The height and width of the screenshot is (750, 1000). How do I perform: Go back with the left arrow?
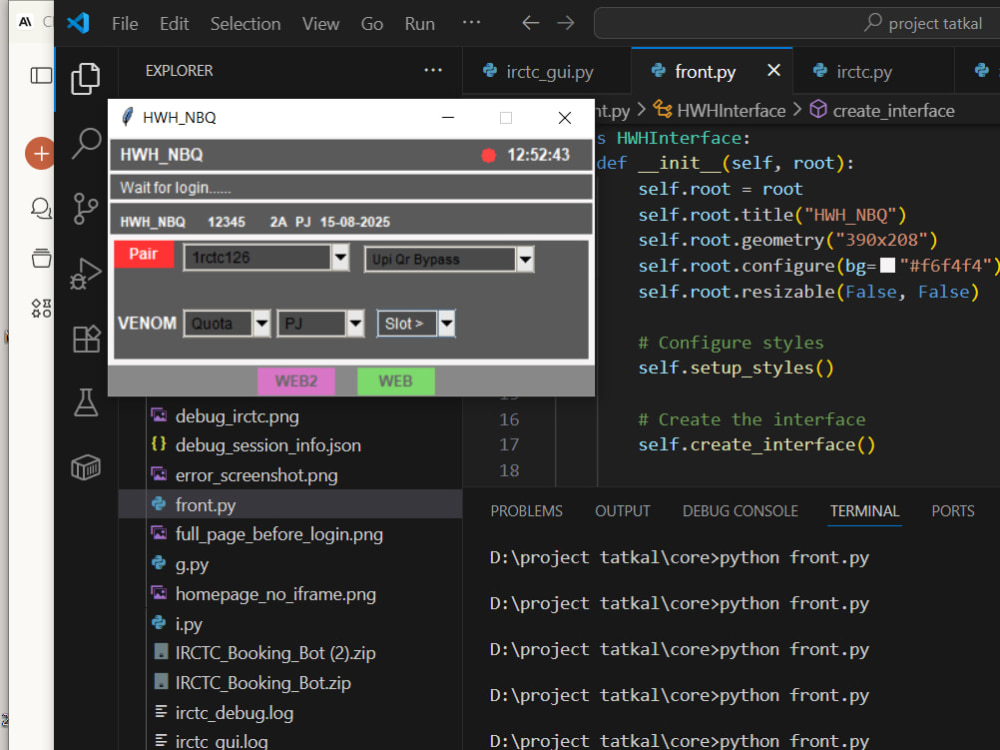(530, 24)
